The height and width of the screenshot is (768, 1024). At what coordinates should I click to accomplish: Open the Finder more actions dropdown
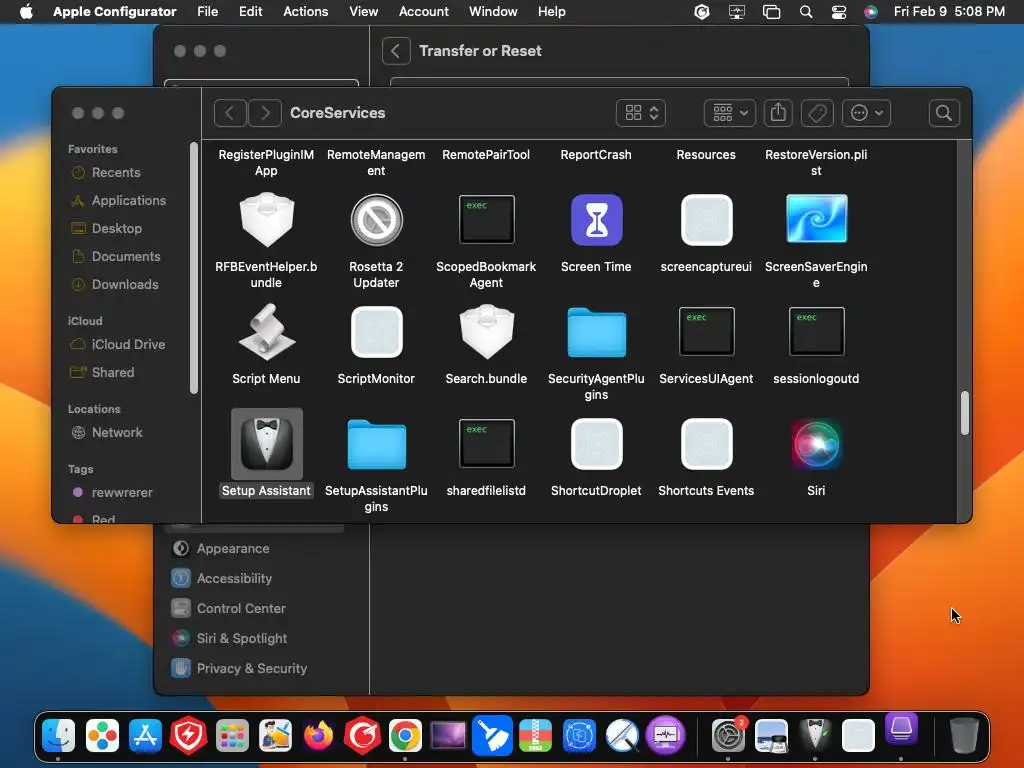[866, 113]
